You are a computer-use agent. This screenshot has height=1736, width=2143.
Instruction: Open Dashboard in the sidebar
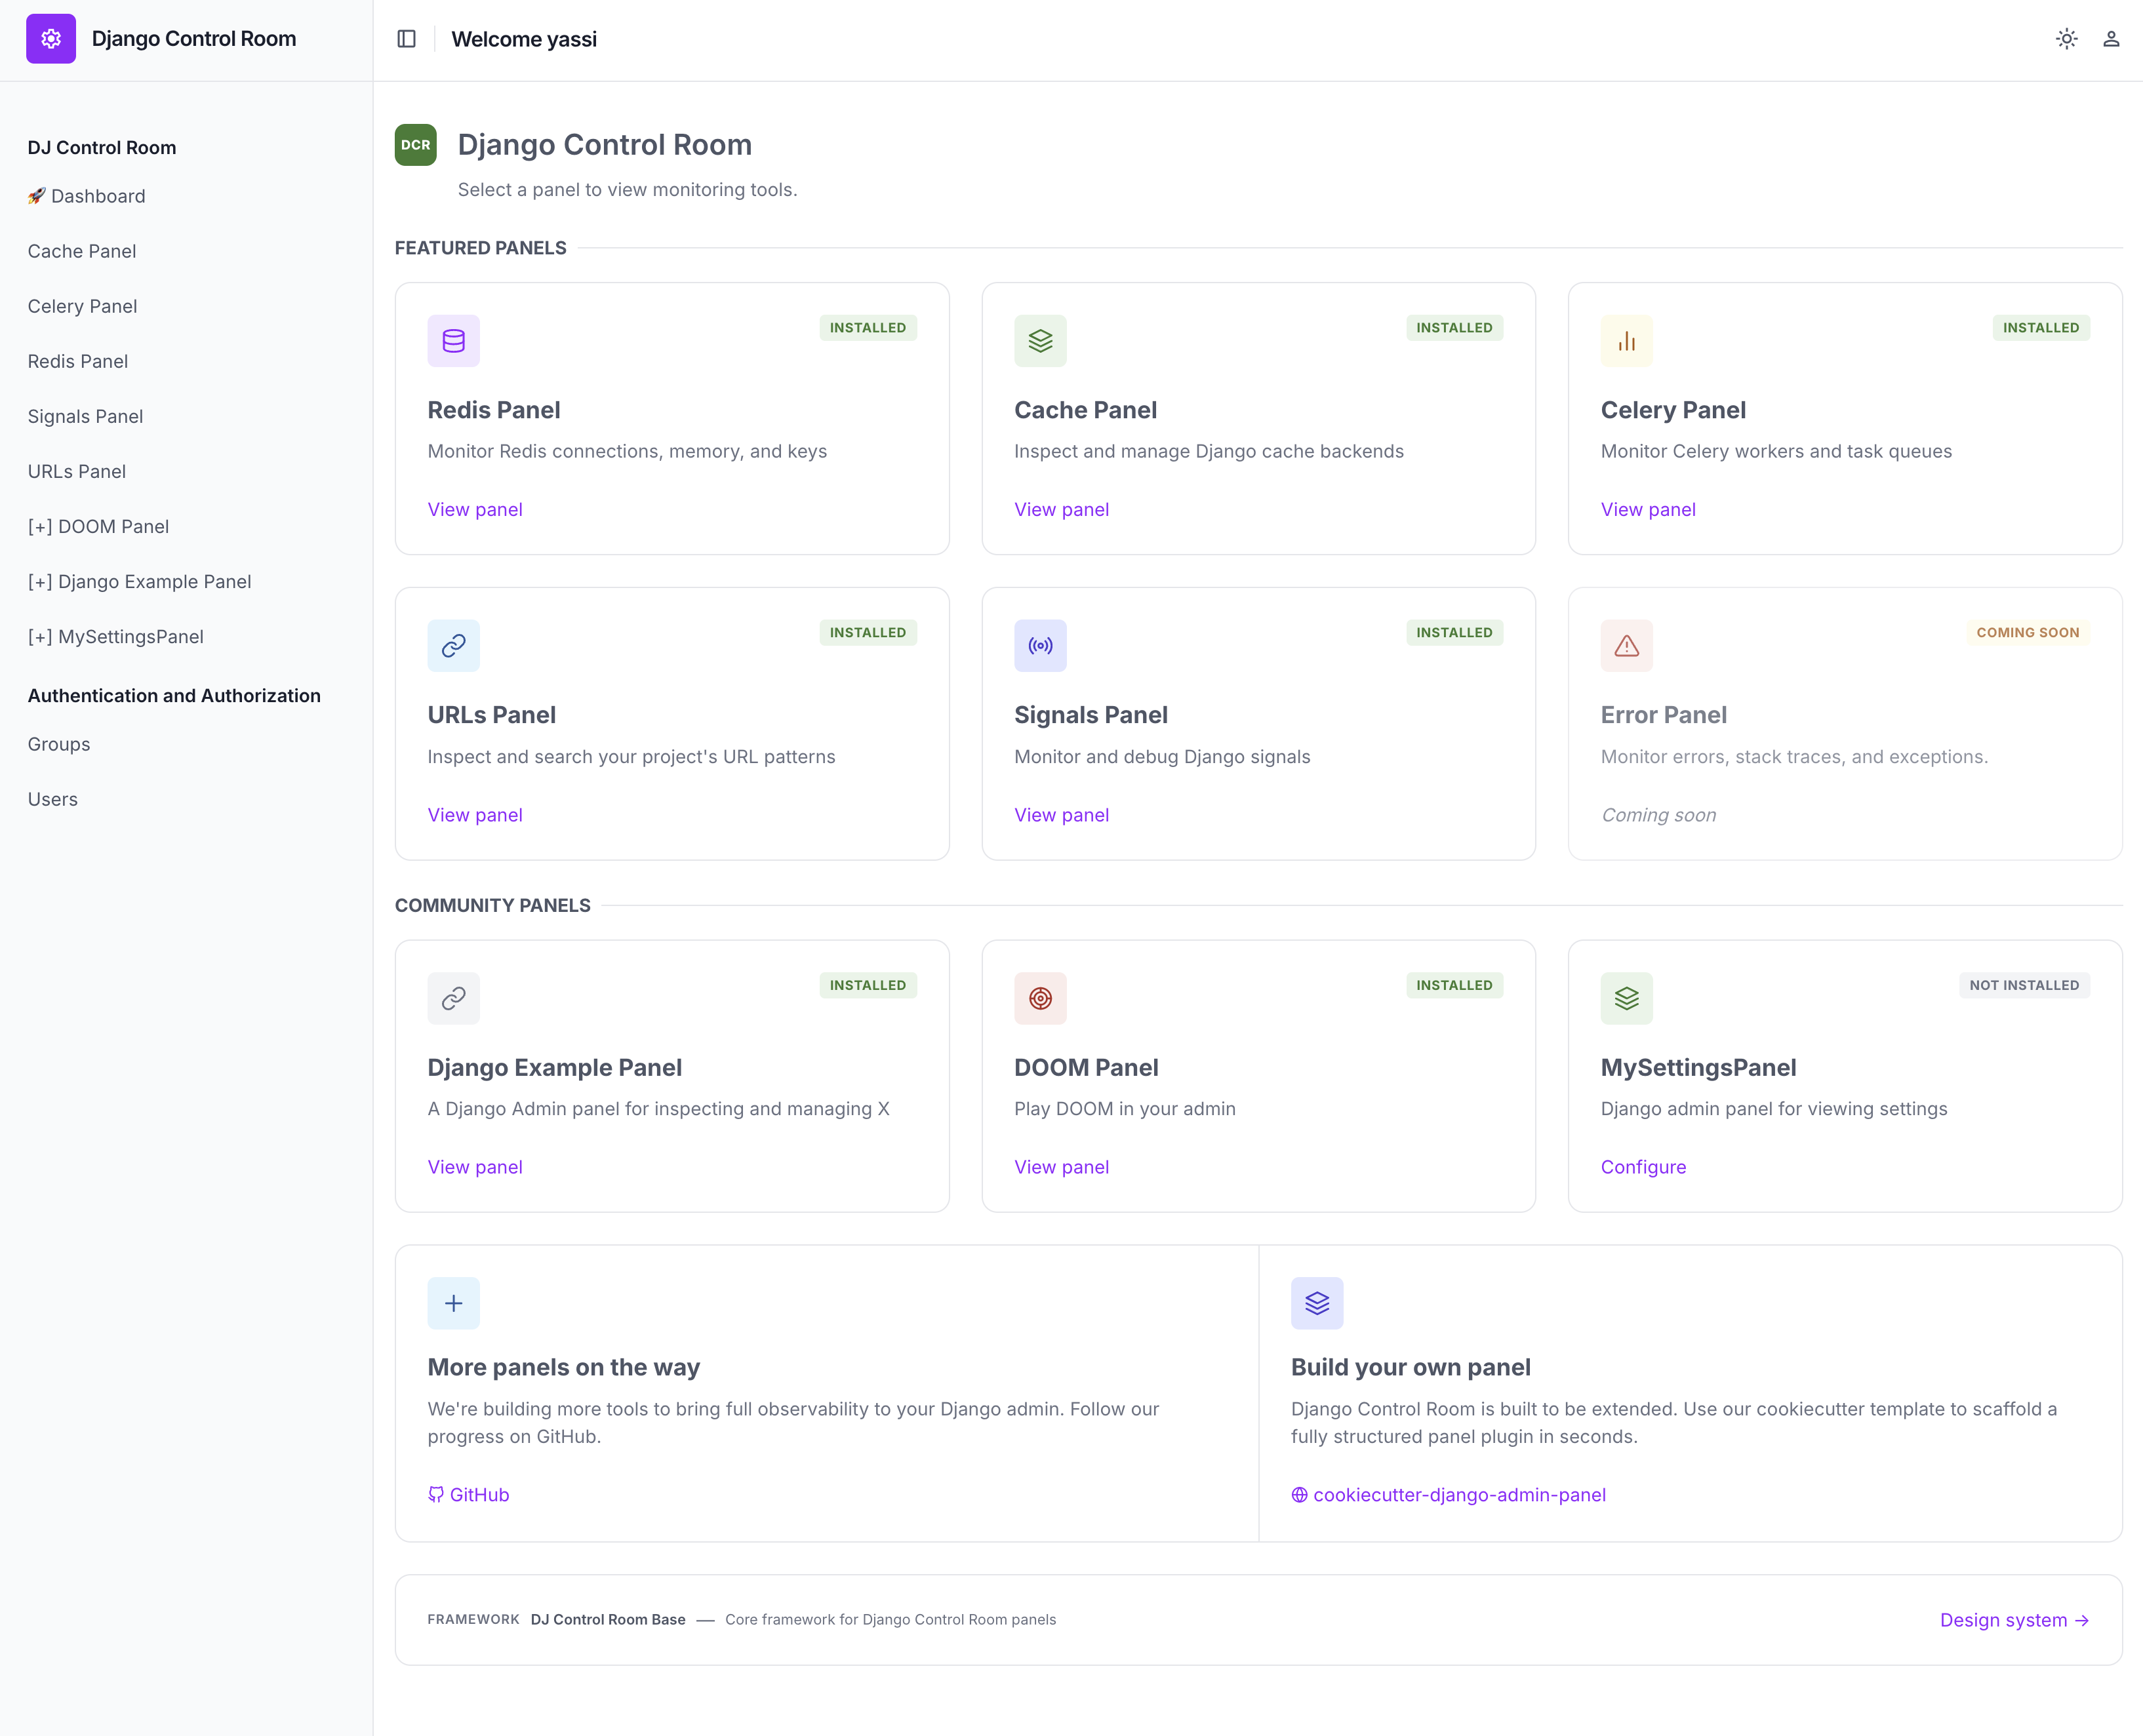tap(87, 196)
